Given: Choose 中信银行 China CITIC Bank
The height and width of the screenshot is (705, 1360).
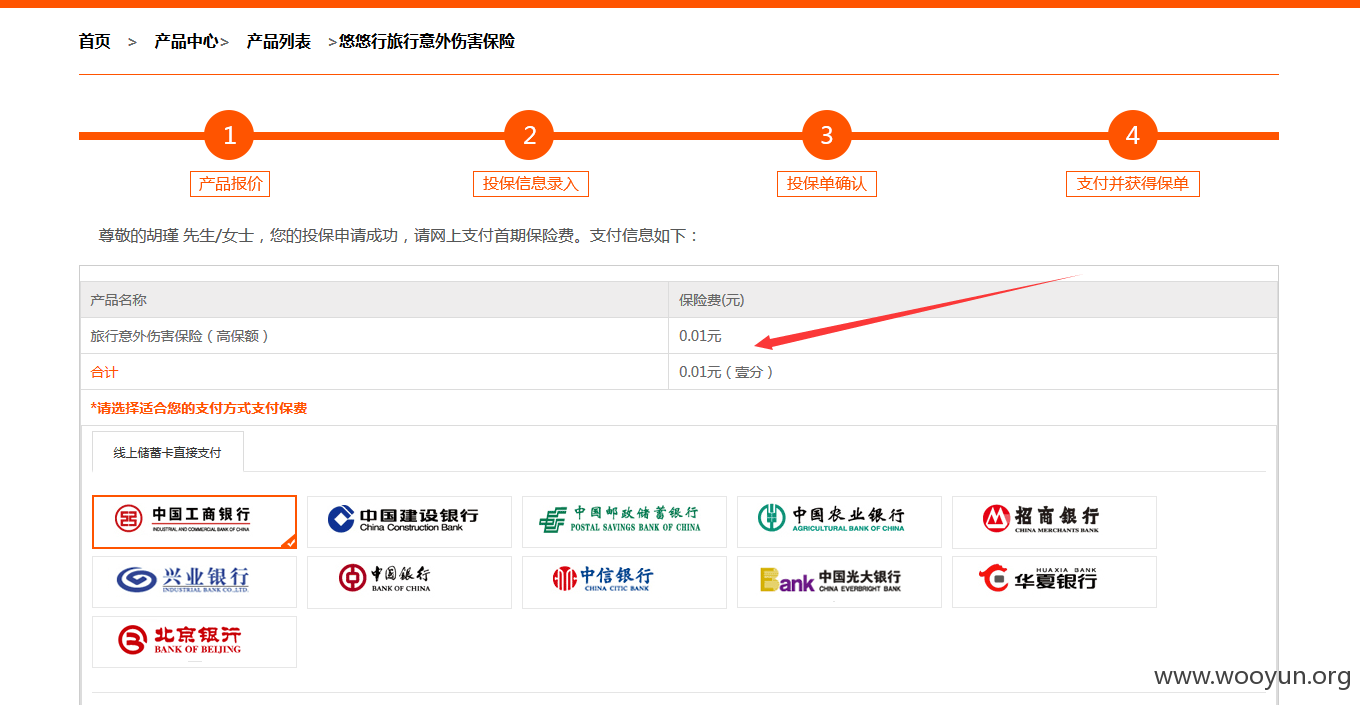Looking at the screenshot, I should (624, 582).
